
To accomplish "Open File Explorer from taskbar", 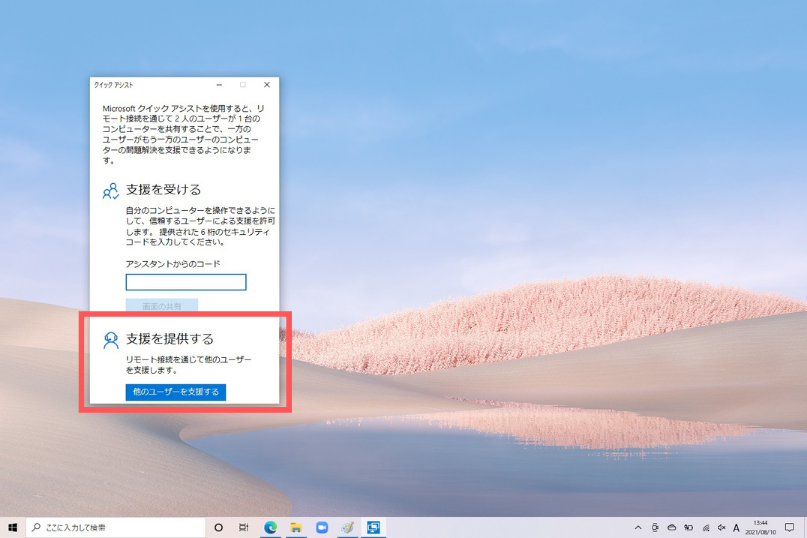I will [x=296, y=527].
